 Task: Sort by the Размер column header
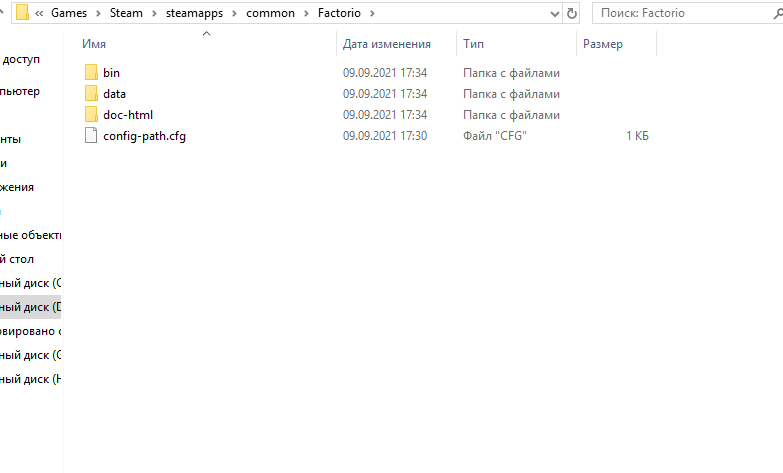click(x=603, y=44)
